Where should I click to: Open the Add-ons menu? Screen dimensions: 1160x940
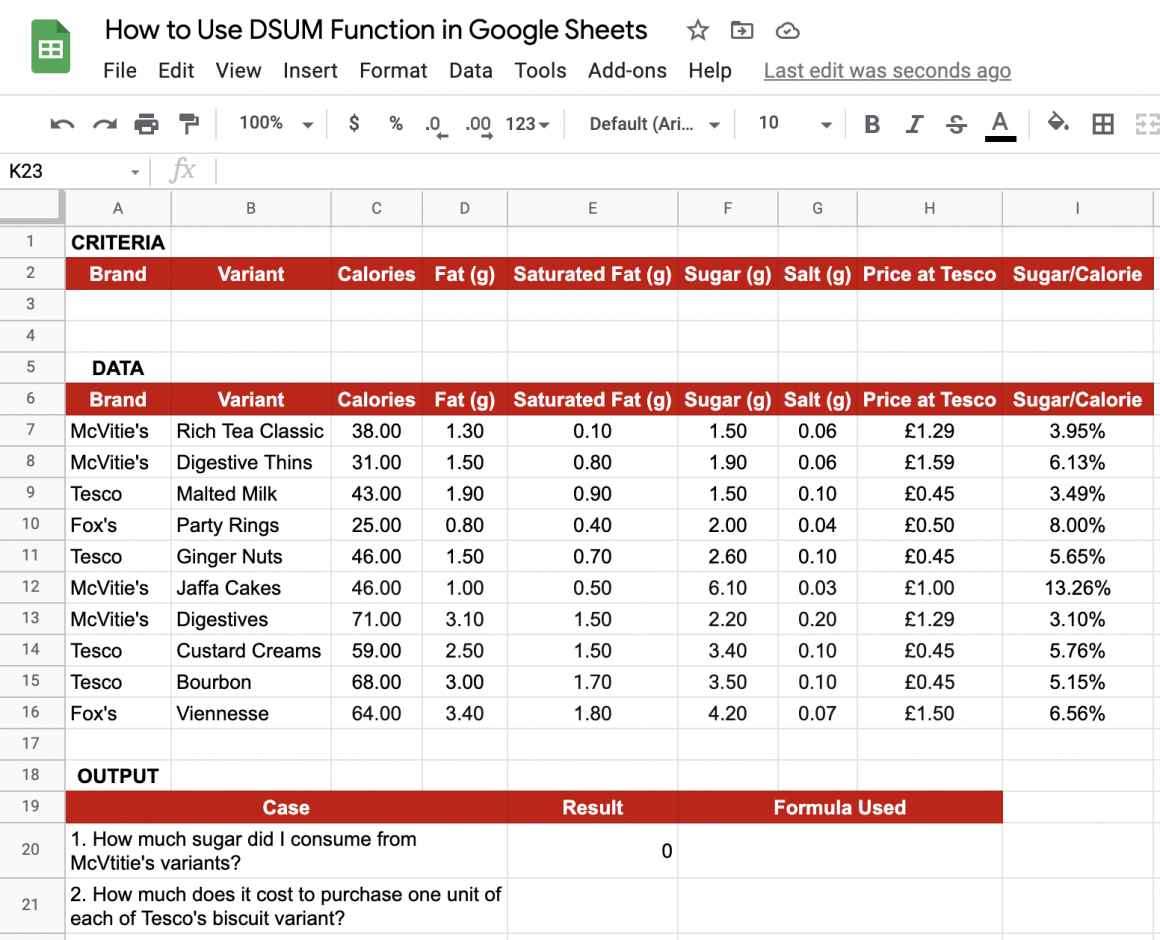[x=627, y=70]
